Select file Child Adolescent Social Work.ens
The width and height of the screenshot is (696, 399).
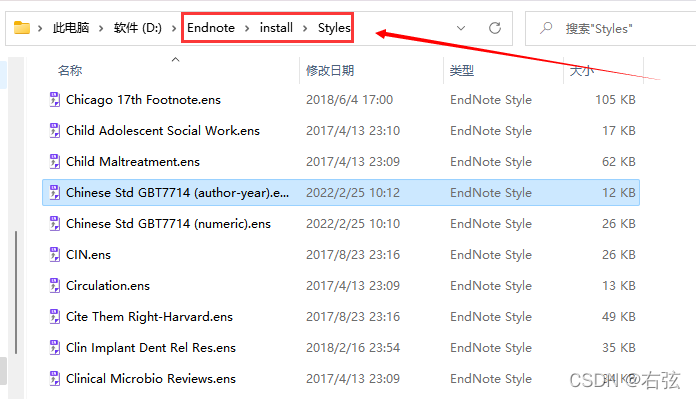pos(163,131)
